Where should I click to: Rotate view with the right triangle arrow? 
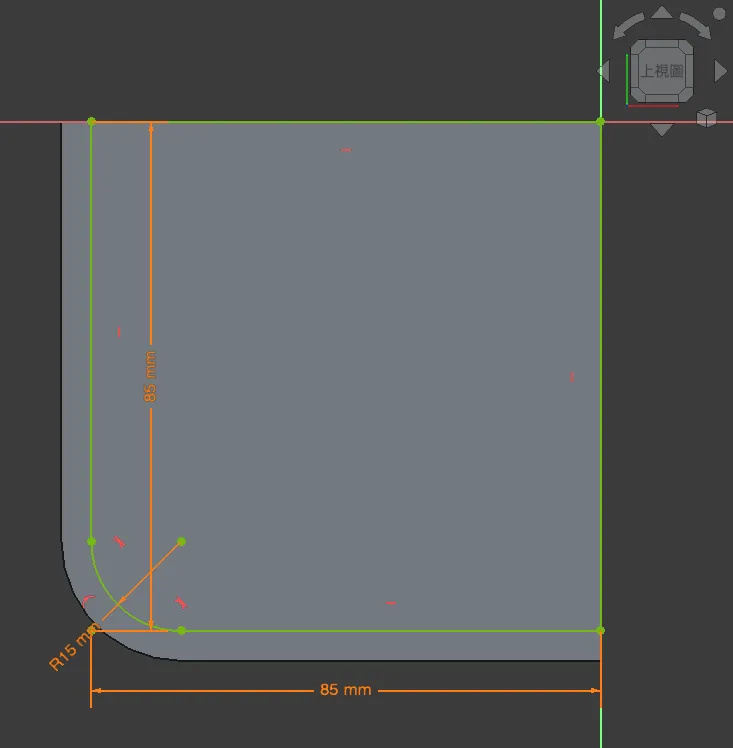pyautogui.click(x=721, y=71)
